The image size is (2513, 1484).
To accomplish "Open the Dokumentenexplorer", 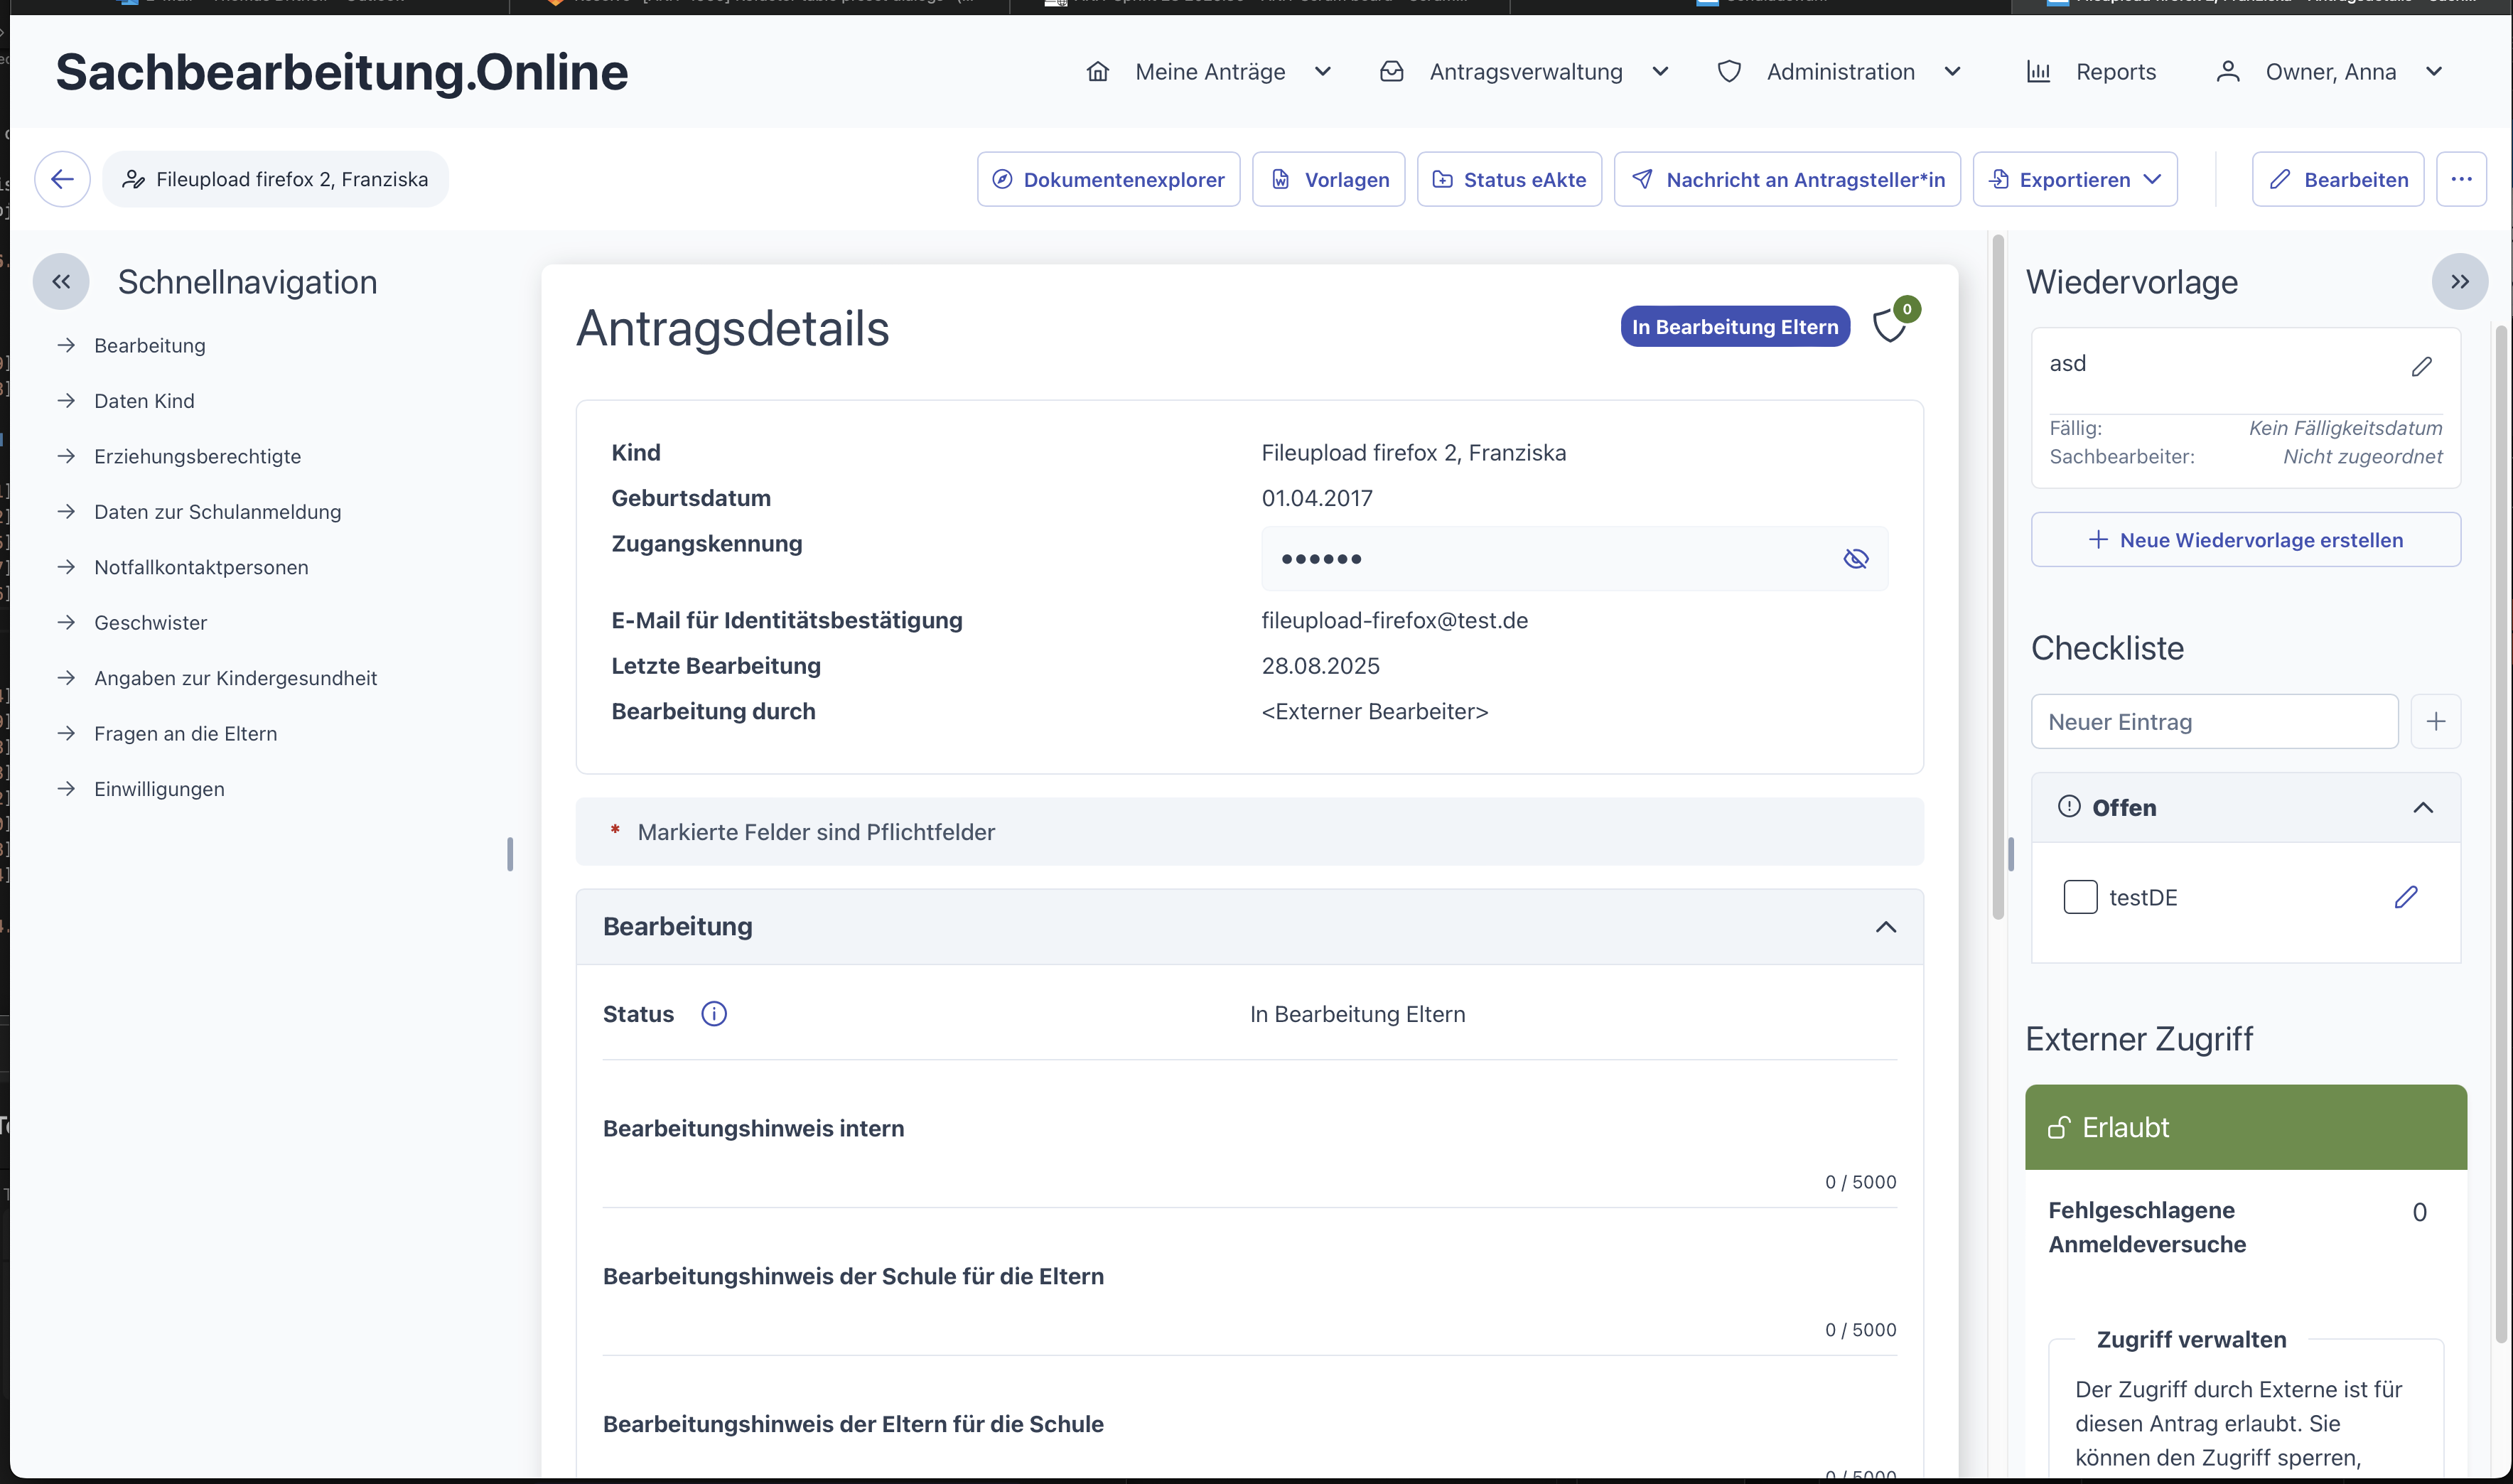I will pyautogui.click(x=1108, y=179).
